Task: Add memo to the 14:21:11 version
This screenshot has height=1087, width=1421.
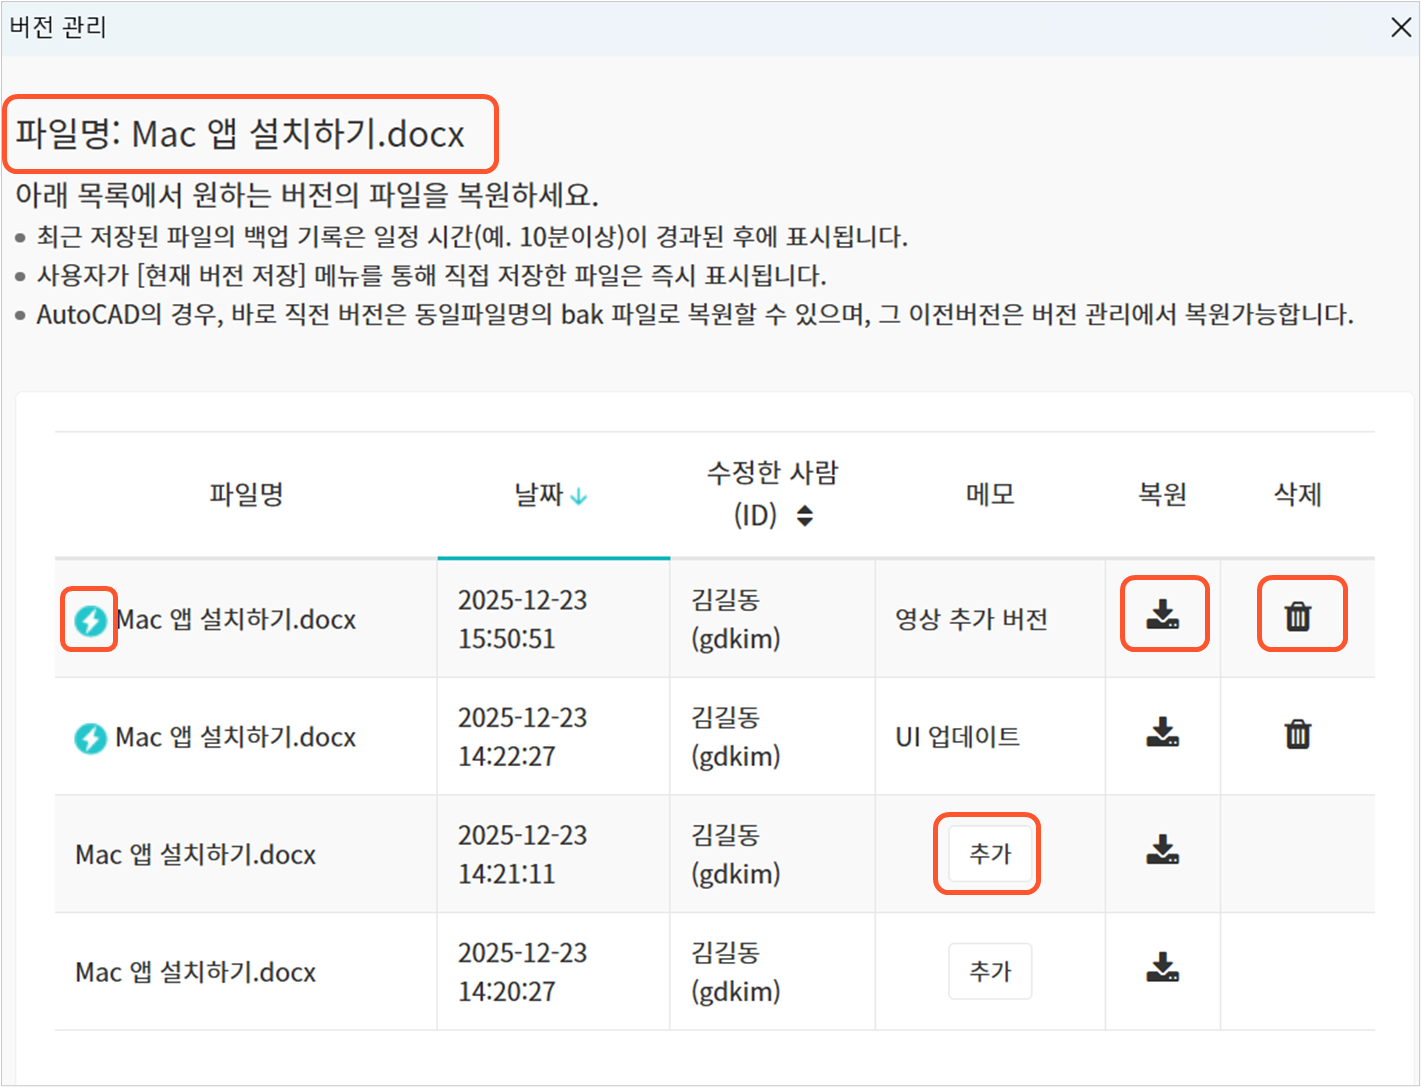Action: point(989,854)
